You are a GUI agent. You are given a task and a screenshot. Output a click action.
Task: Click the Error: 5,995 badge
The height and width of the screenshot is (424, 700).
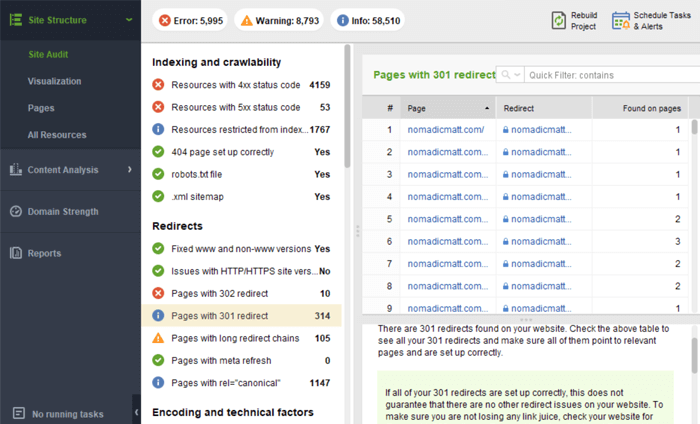190,21
